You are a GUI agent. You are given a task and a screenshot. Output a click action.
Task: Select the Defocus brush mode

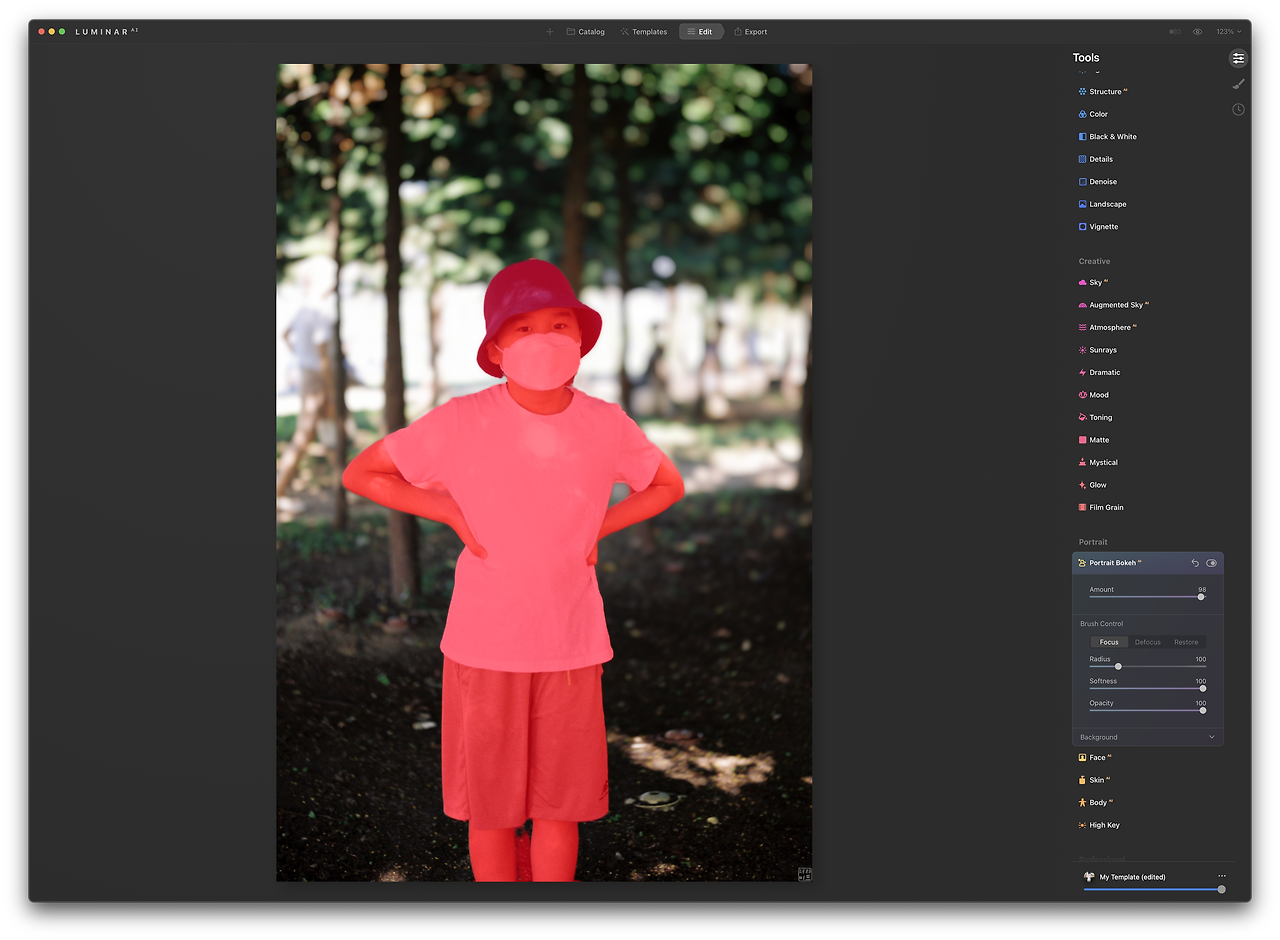click(1148, 642)
